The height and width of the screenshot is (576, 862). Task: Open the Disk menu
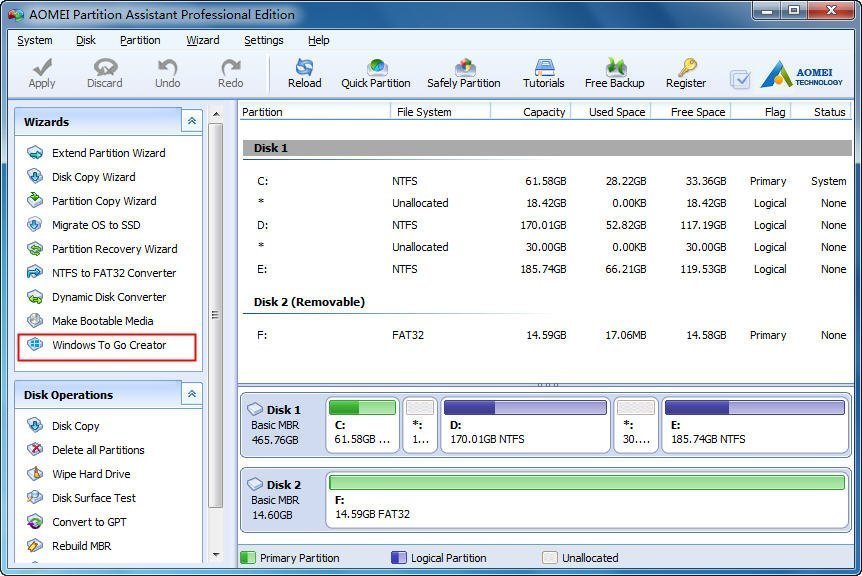coord(86,40)
